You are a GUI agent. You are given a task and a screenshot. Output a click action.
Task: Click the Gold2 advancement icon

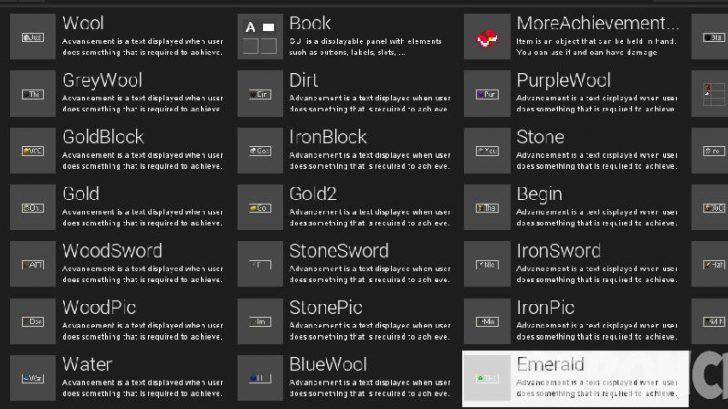260,208
